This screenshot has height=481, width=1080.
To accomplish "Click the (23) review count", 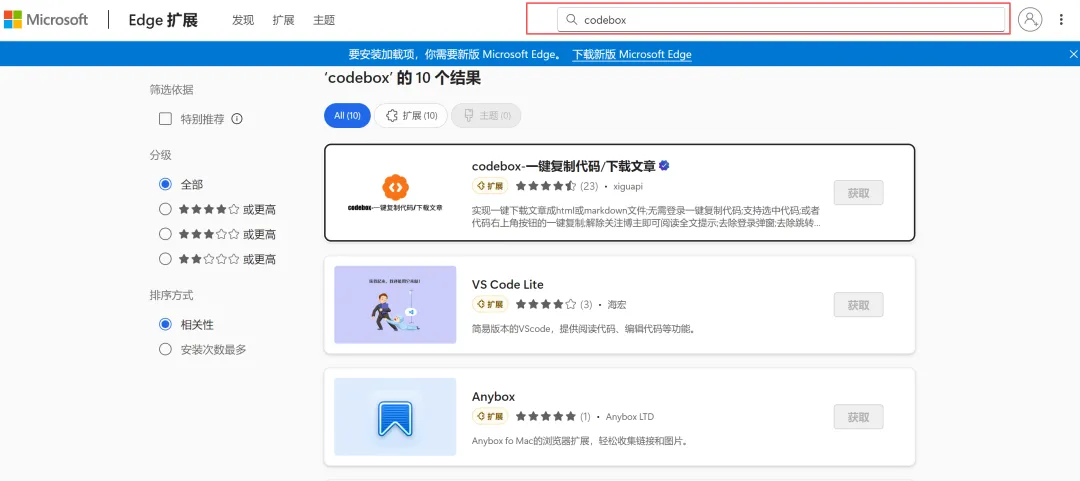I will [x=589, y=186].
